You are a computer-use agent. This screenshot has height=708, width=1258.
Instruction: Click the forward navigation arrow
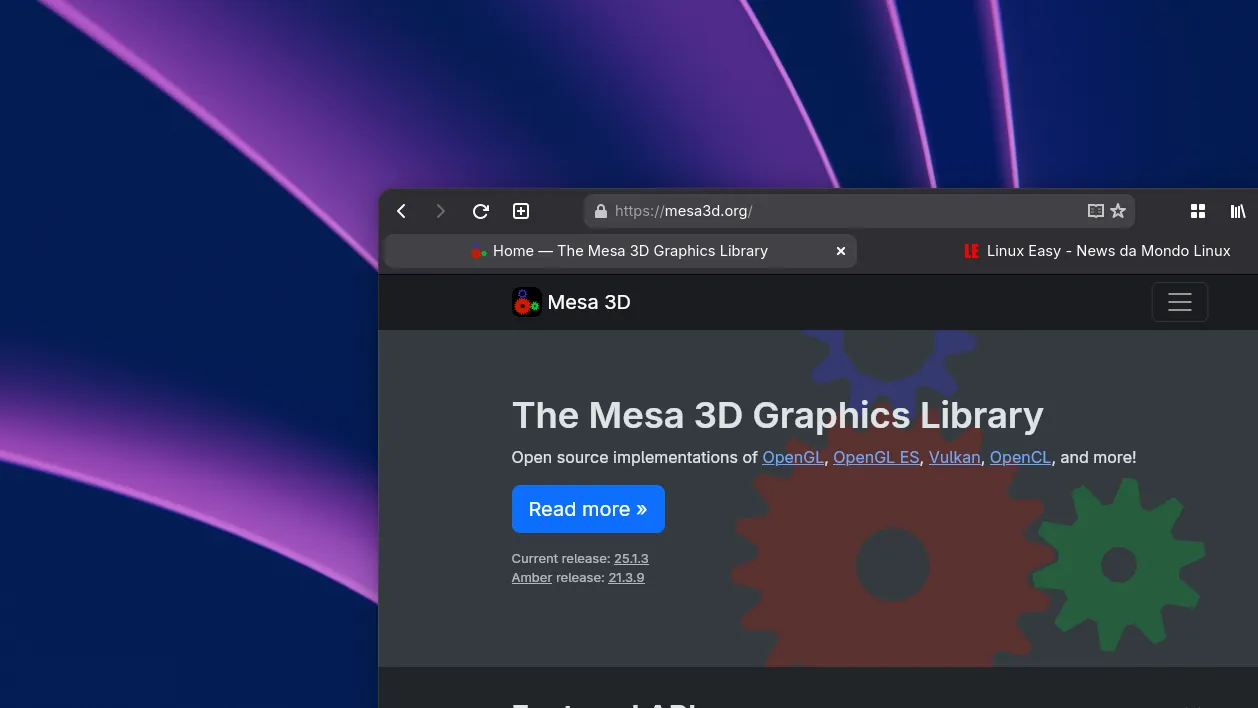click(440, 211)
